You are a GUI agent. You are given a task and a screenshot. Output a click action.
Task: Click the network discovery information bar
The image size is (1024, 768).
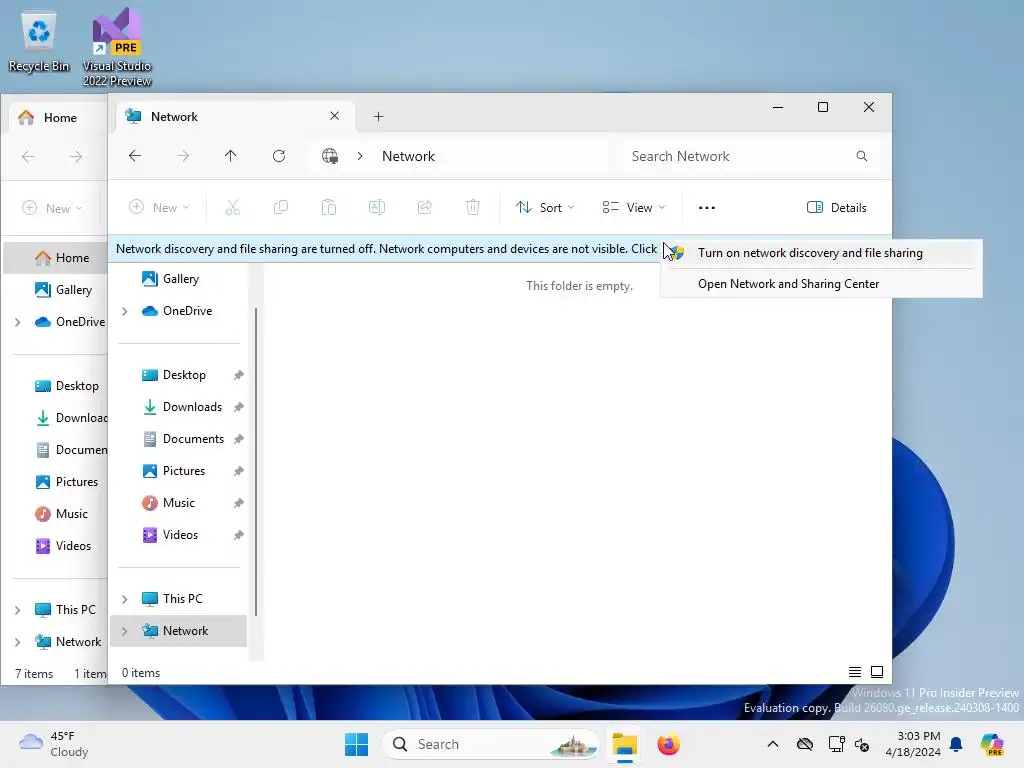[385, 249]
